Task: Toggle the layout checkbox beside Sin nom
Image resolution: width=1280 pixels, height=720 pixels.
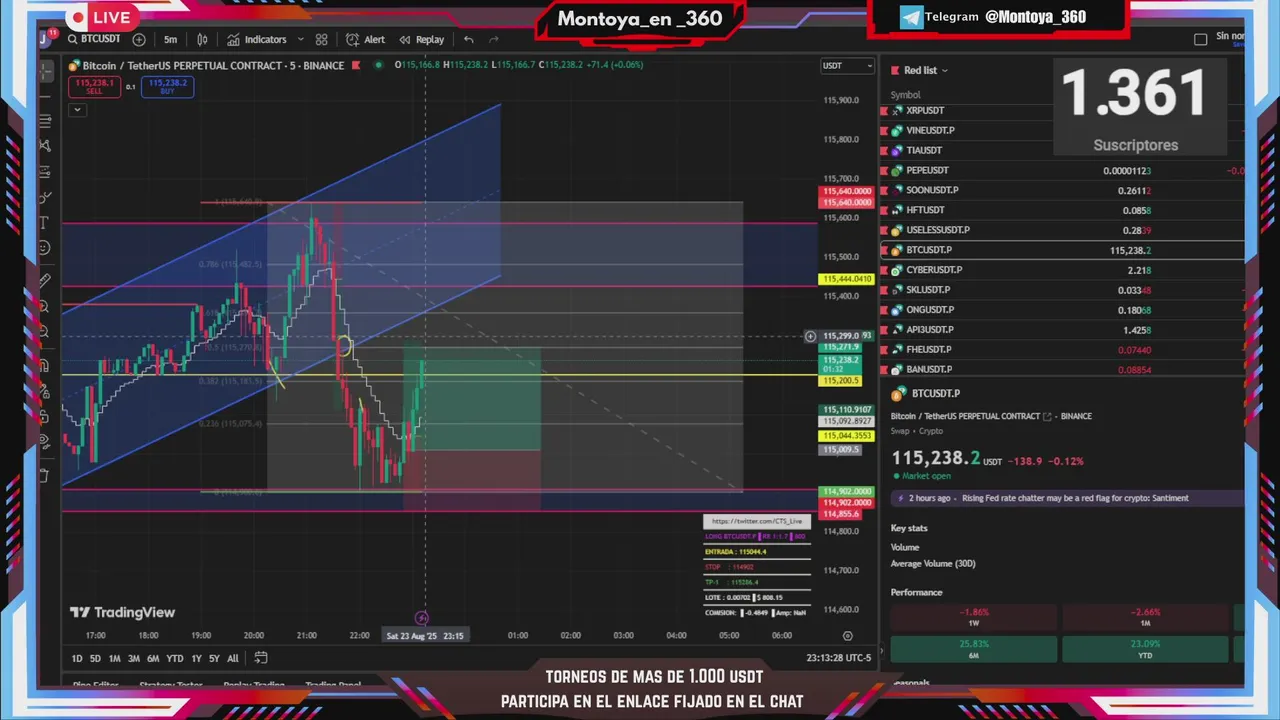Action: click(1201, 39)
